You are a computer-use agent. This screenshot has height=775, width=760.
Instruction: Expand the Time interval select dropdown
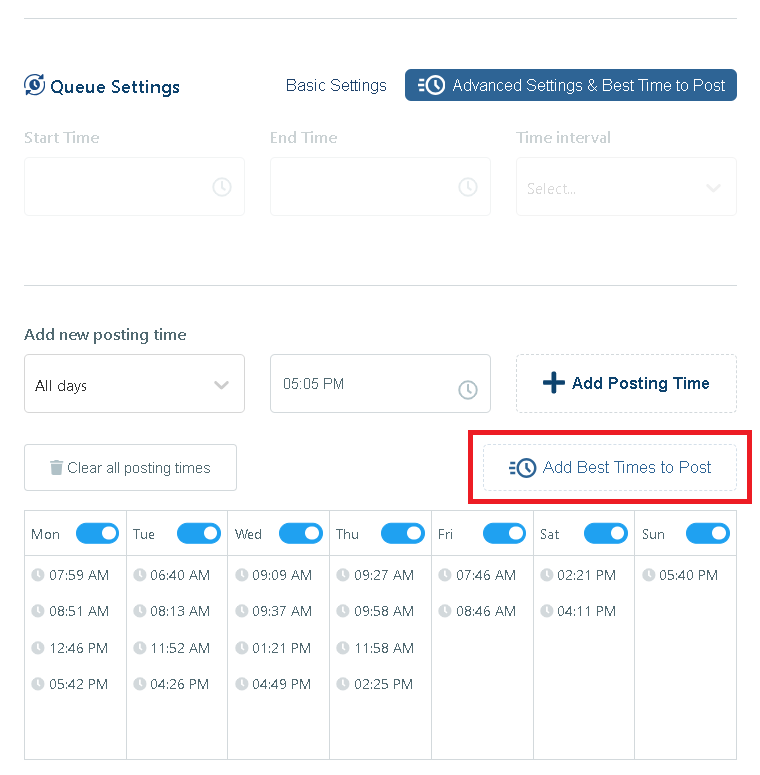(626, 187)
